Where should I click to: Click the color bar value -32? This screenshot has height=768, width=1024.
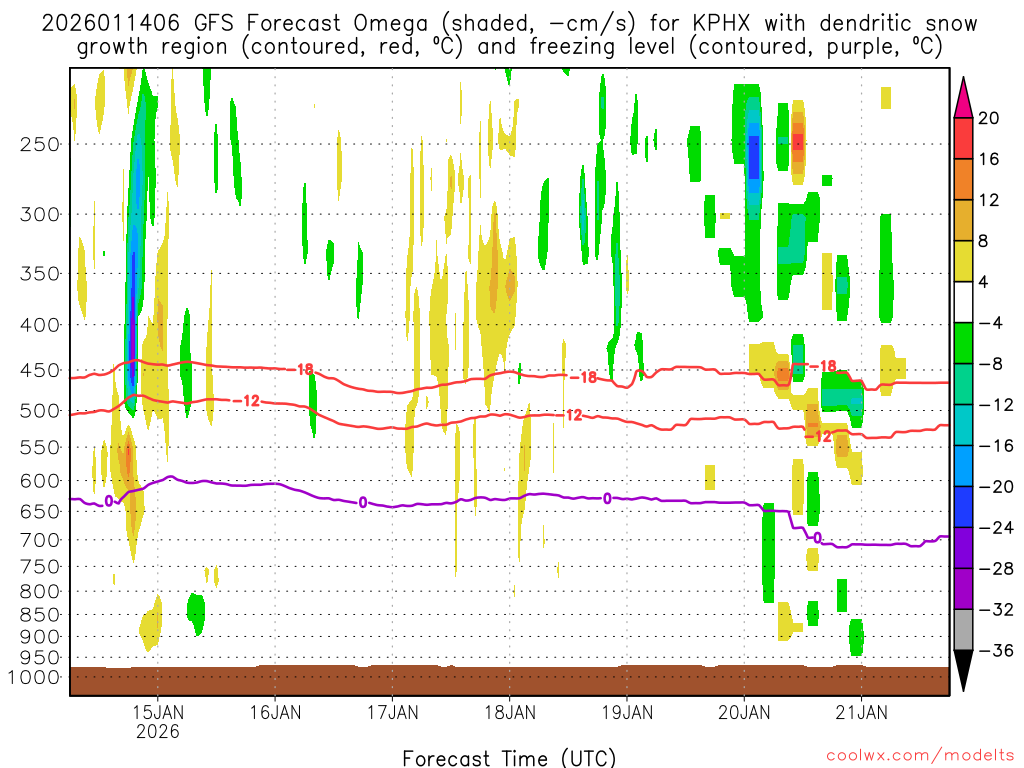tap(995, 610)
